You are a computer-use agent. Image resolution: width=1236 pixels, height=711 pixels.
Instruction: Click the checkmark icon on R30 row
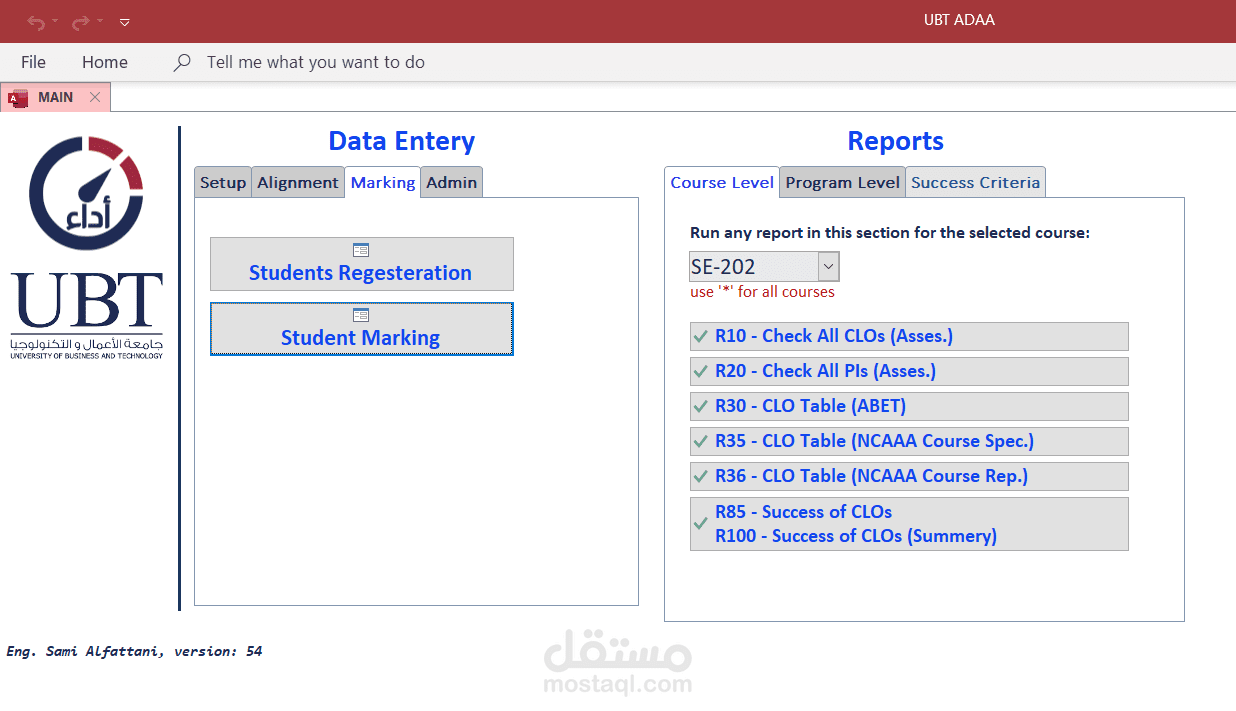pyautogui.click(x=700, y=406)
